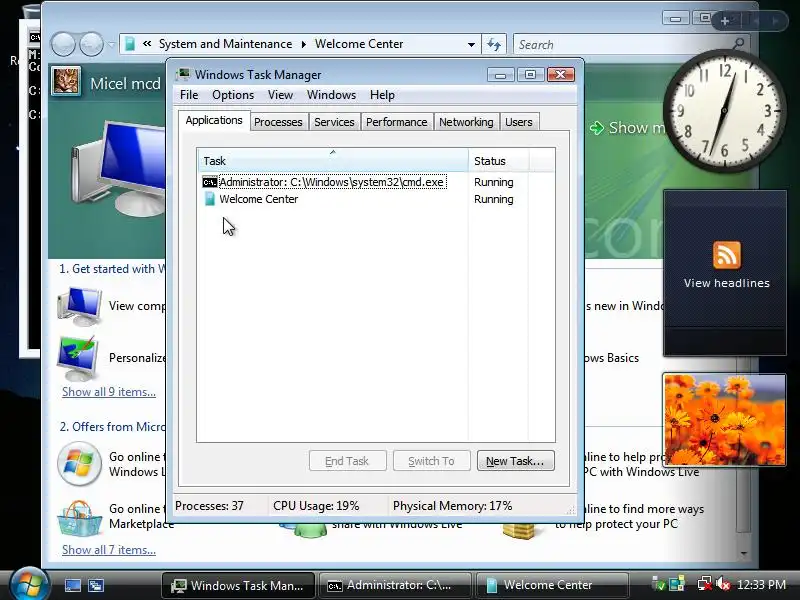Viewport: 800px width, 600px height.
Task: Click the Windows Start orb
Action: point(29,584)
